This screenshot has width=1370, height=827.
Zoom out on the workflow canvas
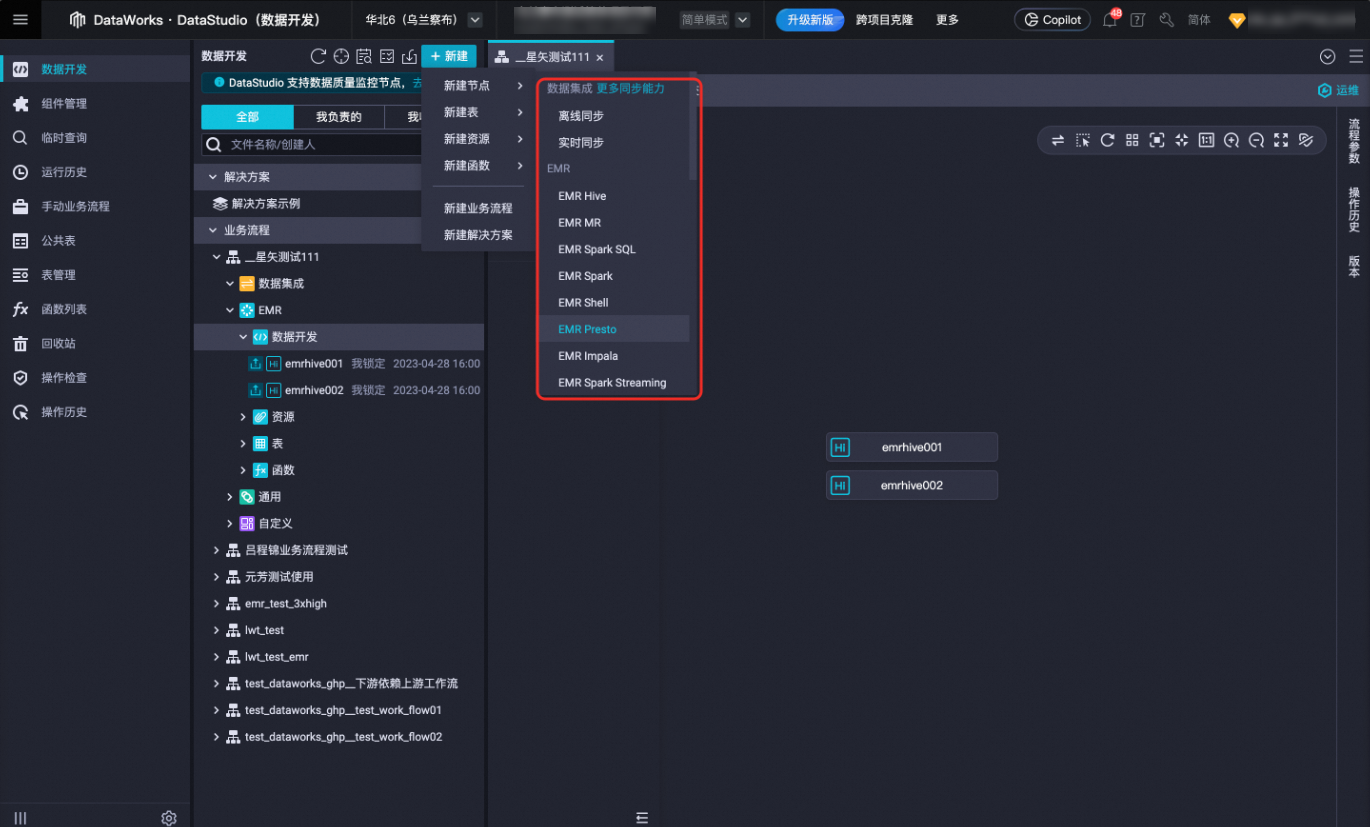(1256, 140)
